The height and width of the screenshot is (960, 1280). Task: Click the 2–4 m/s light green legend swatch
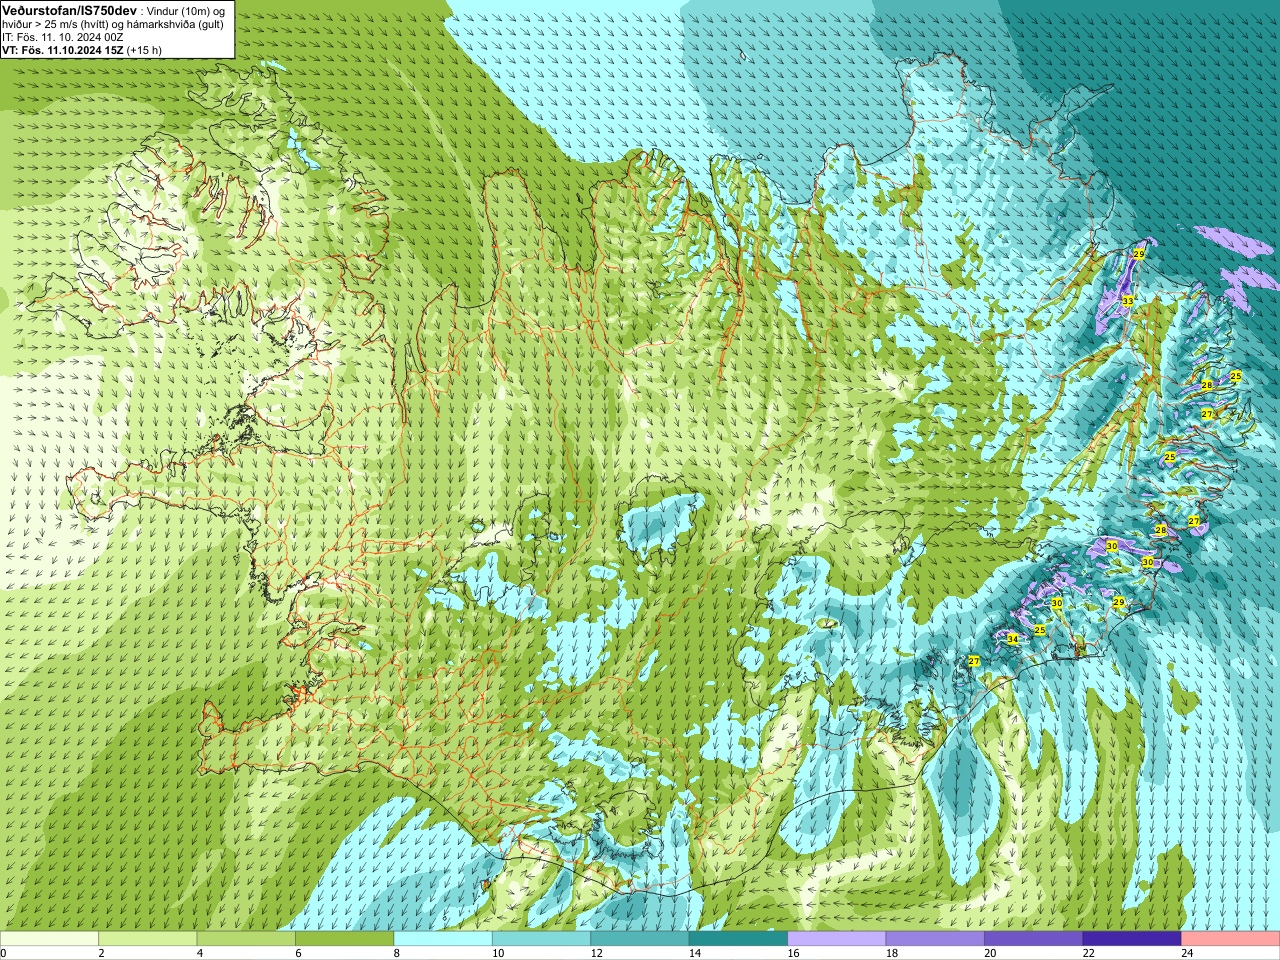(x=147, y=939)
